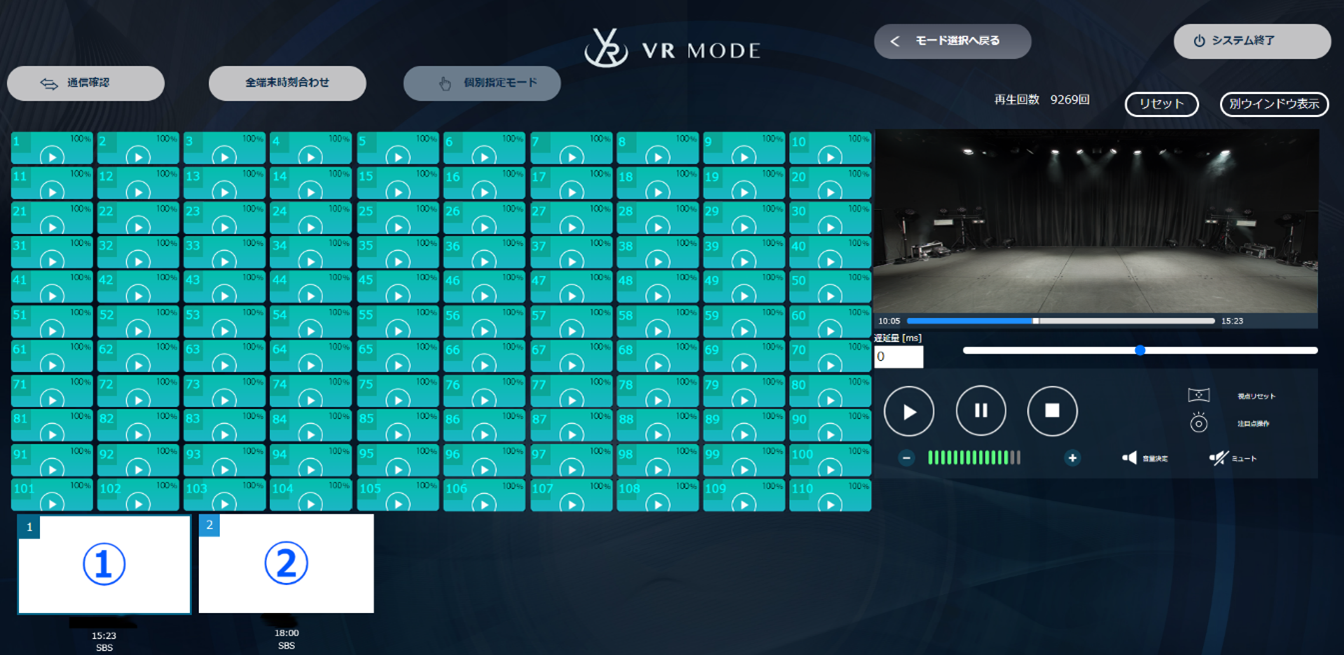The width and height of the screenshot is (1344, 655).
Task: Toggle individual selection mode (個別指定モード)
Action: point(482,83)
